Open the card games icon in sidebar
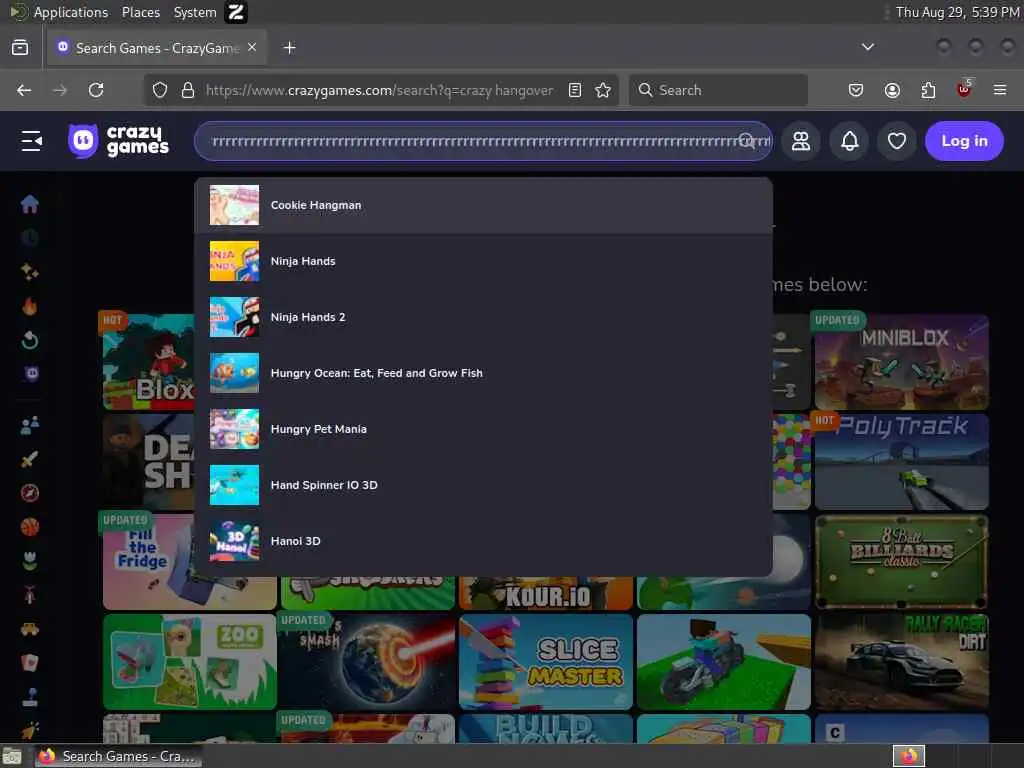1024x768 pixels. tap(29, 663)
